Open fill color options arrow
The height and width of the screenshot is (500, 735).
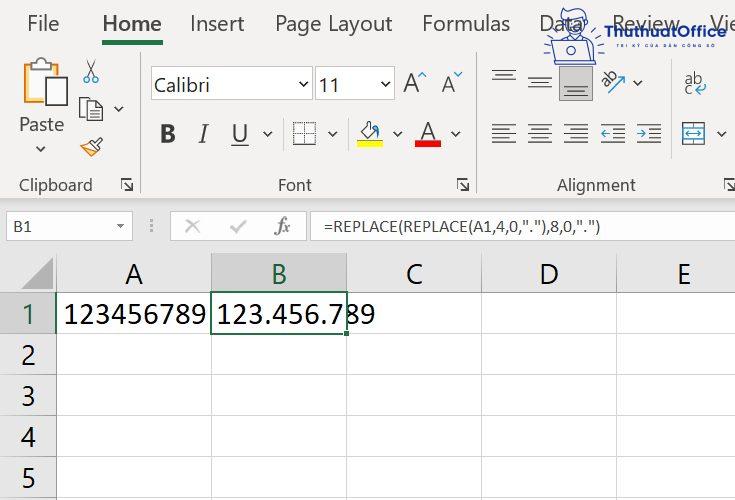tap(398, 134)
